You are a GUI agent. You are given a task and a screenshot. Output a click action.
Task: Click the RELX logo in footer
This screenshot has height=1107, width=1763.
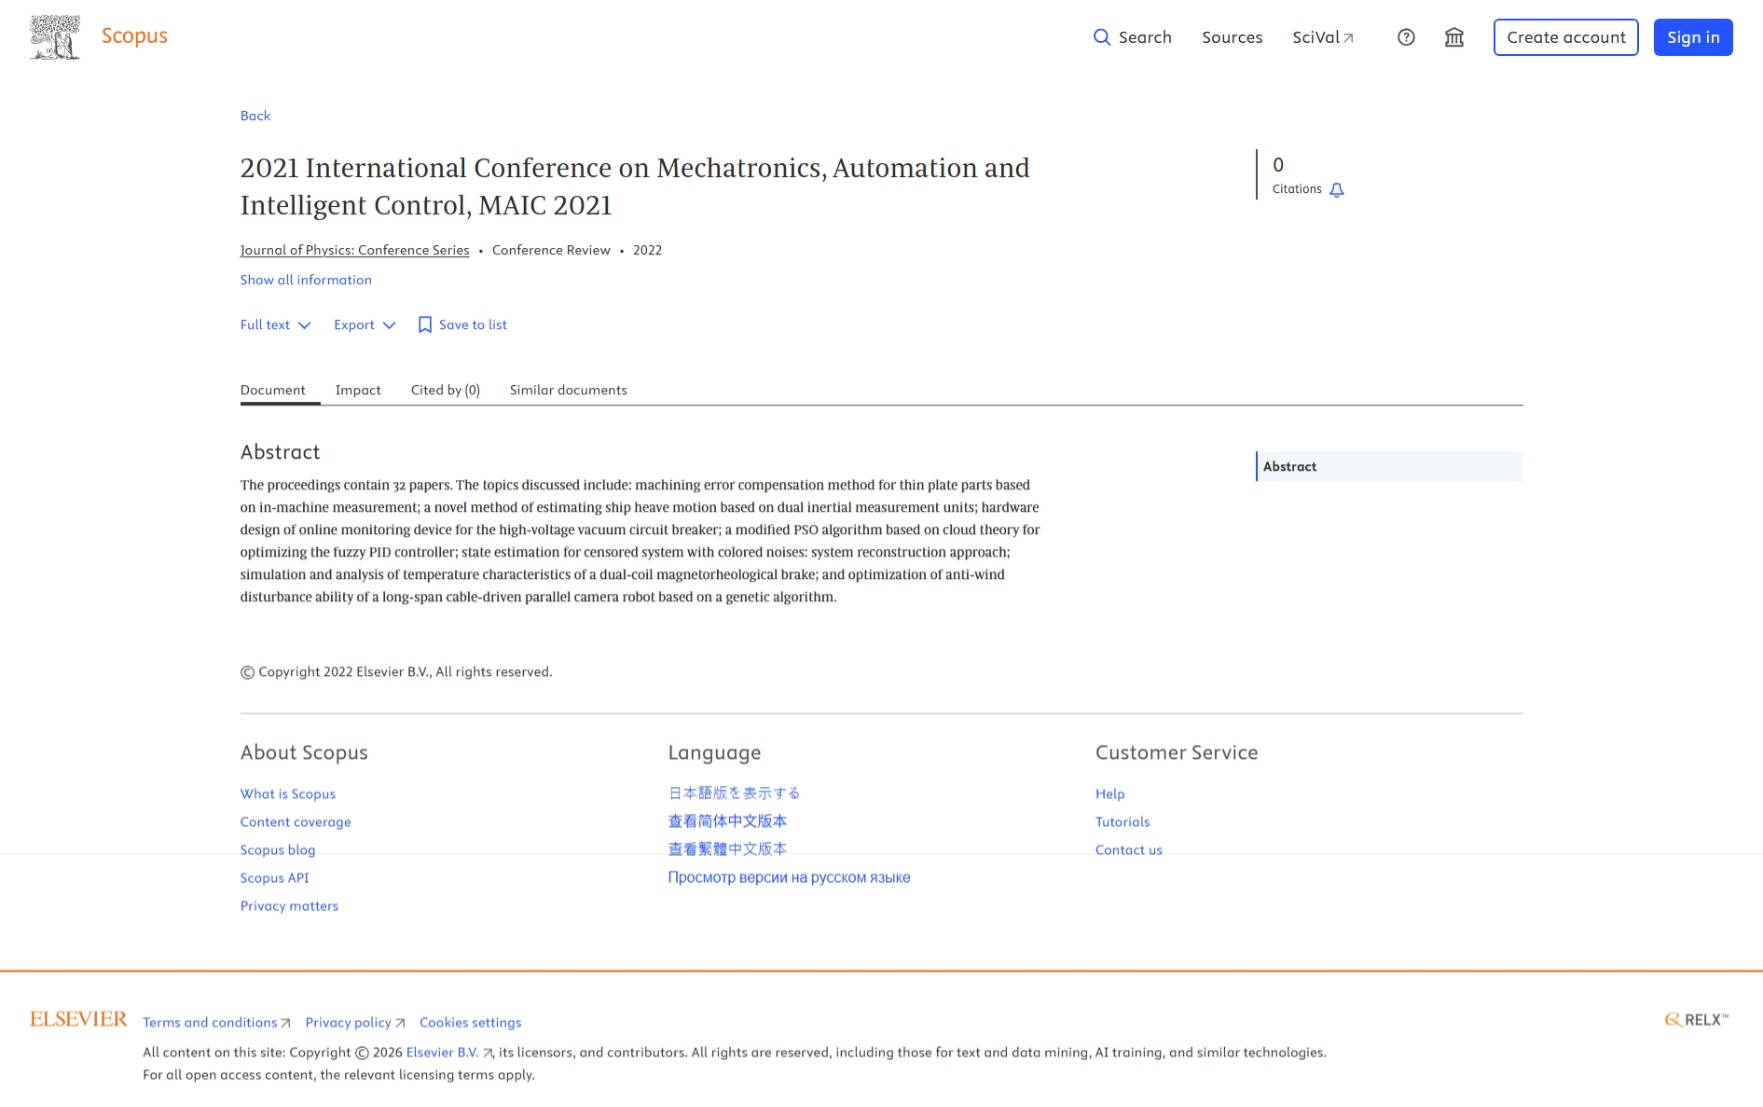coord(1696,1019)
